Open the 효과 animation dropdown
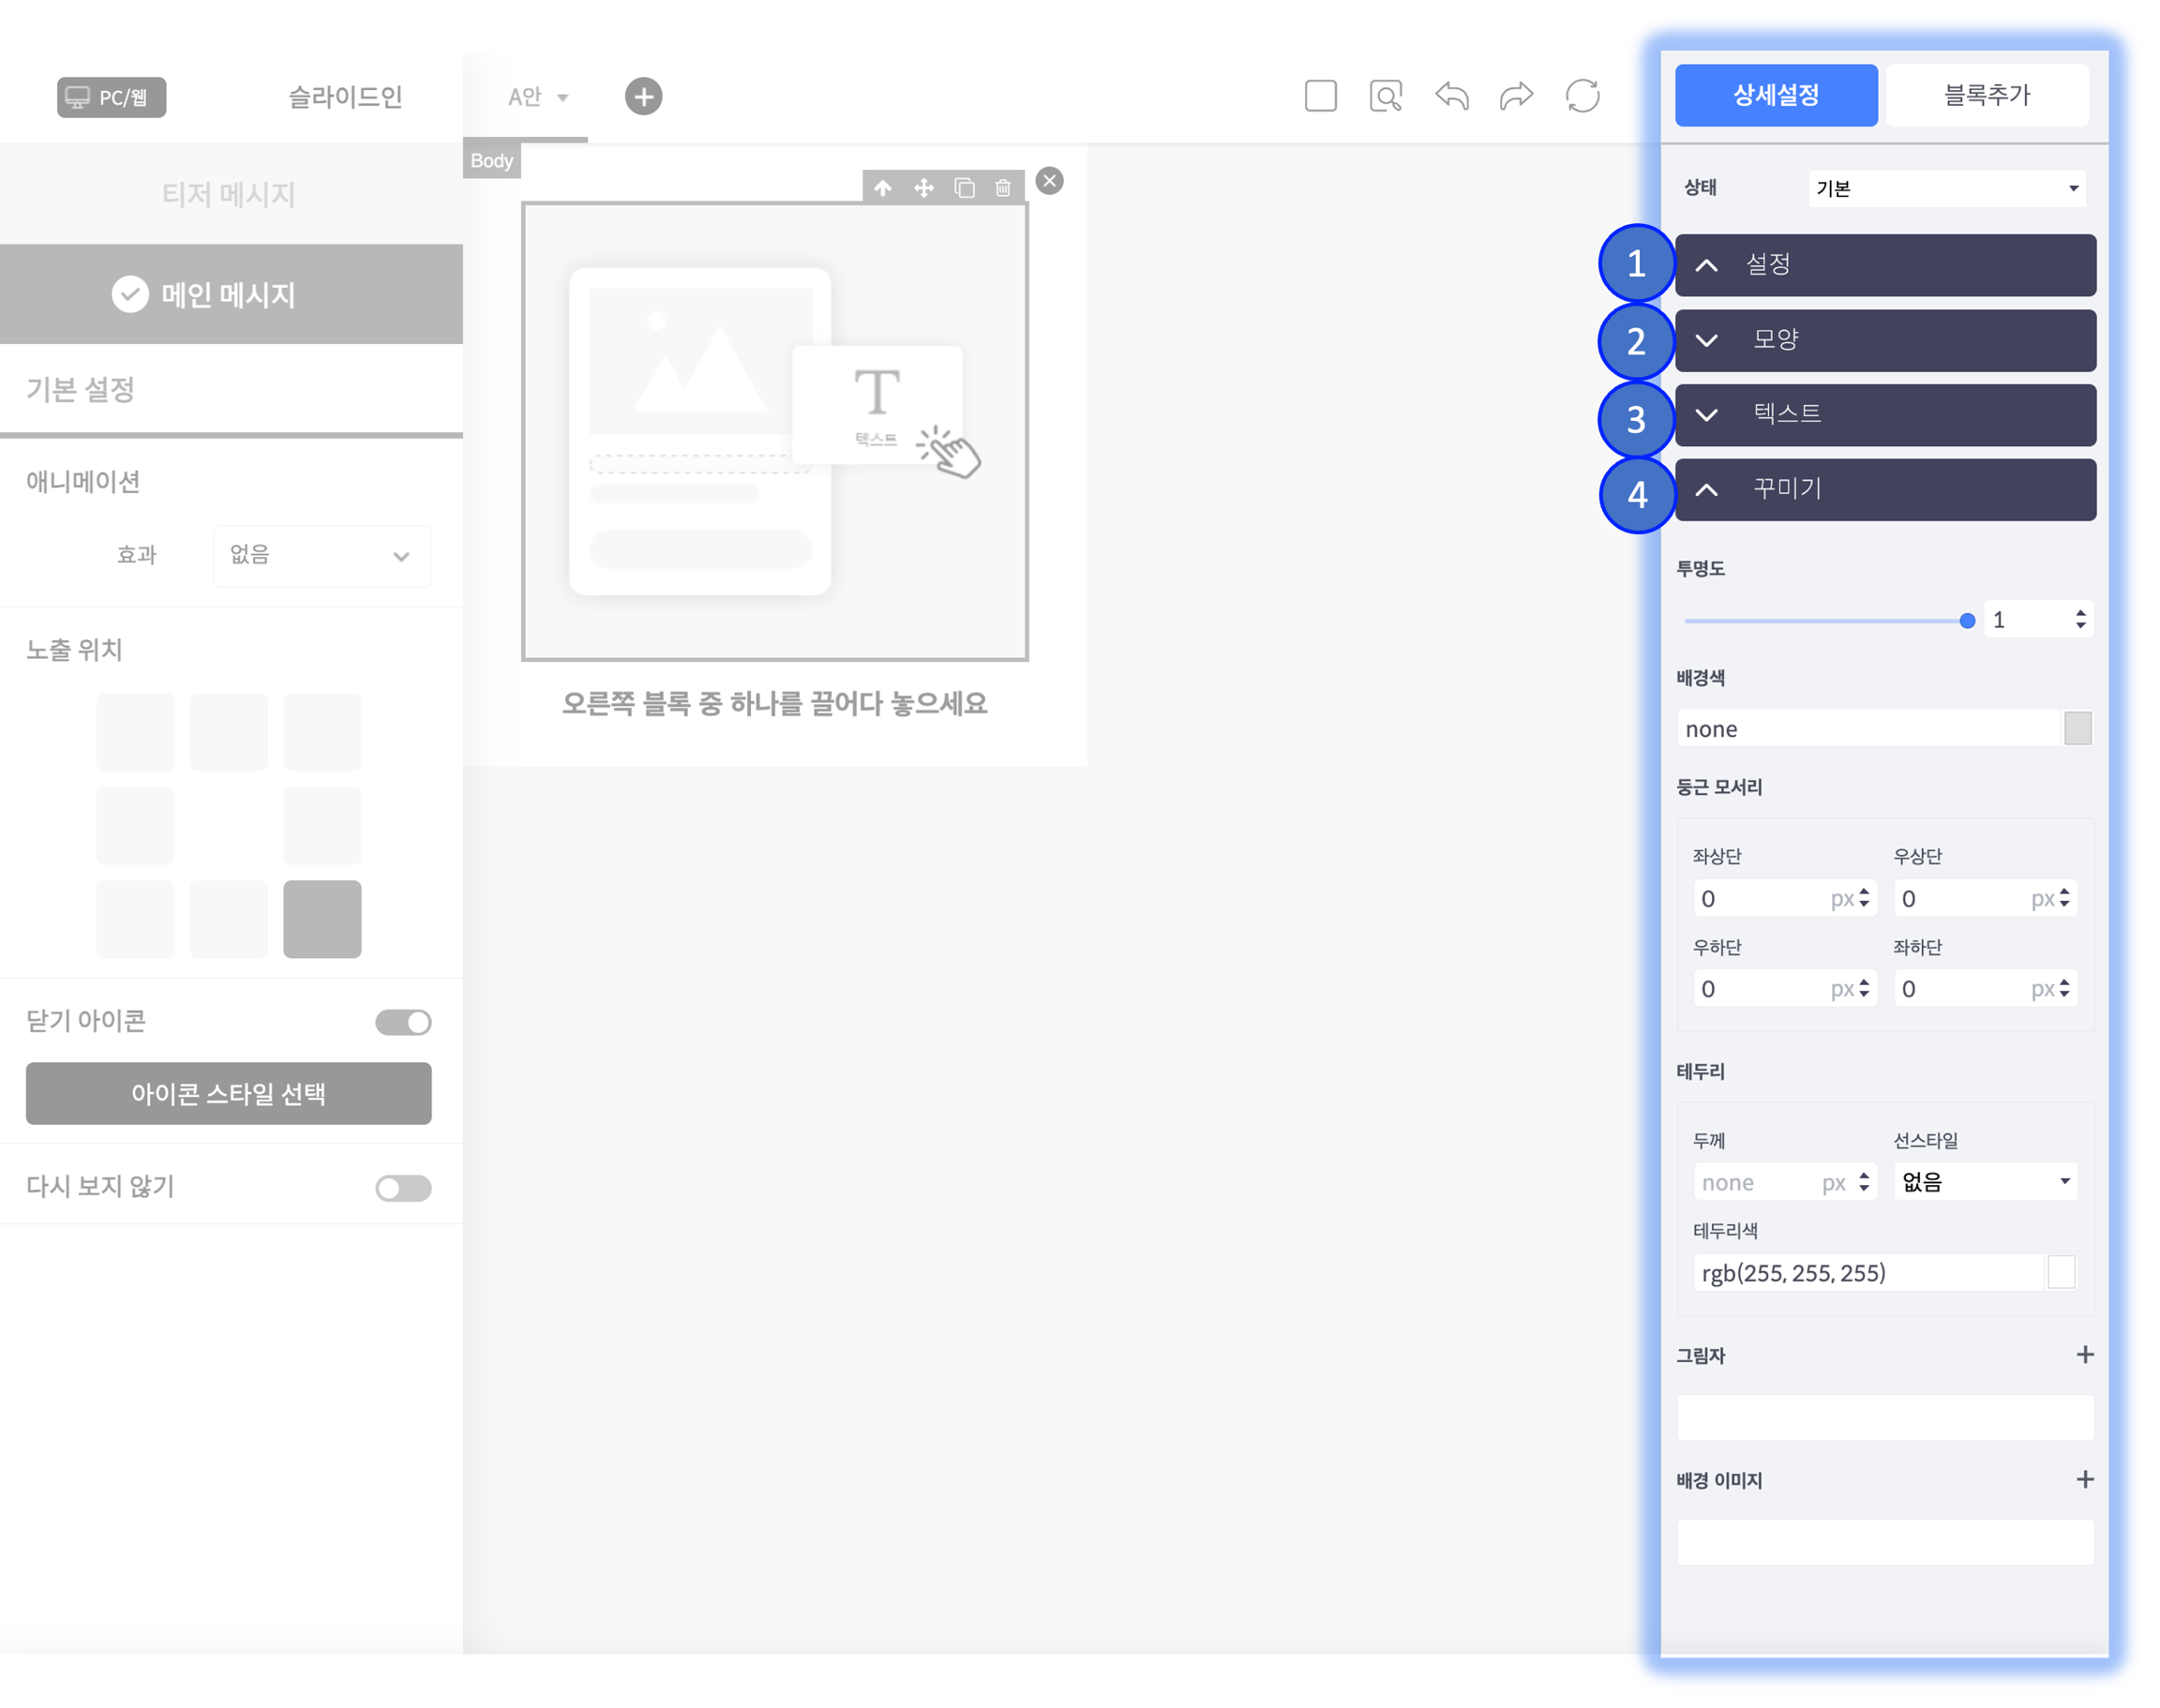Image resolution: width=2160 pixels, height=1708 pixels. point(322,555)
